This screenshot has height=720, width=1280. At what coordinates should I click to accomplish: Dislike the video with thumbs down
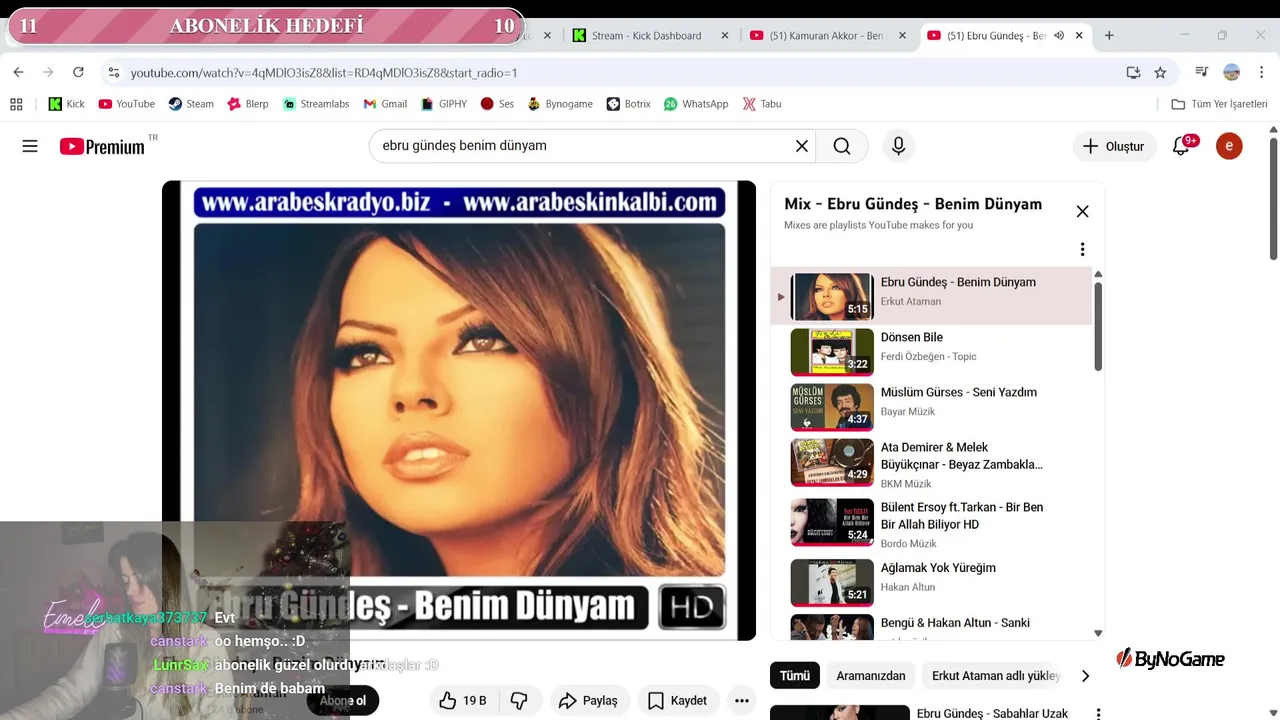[519, 701]
